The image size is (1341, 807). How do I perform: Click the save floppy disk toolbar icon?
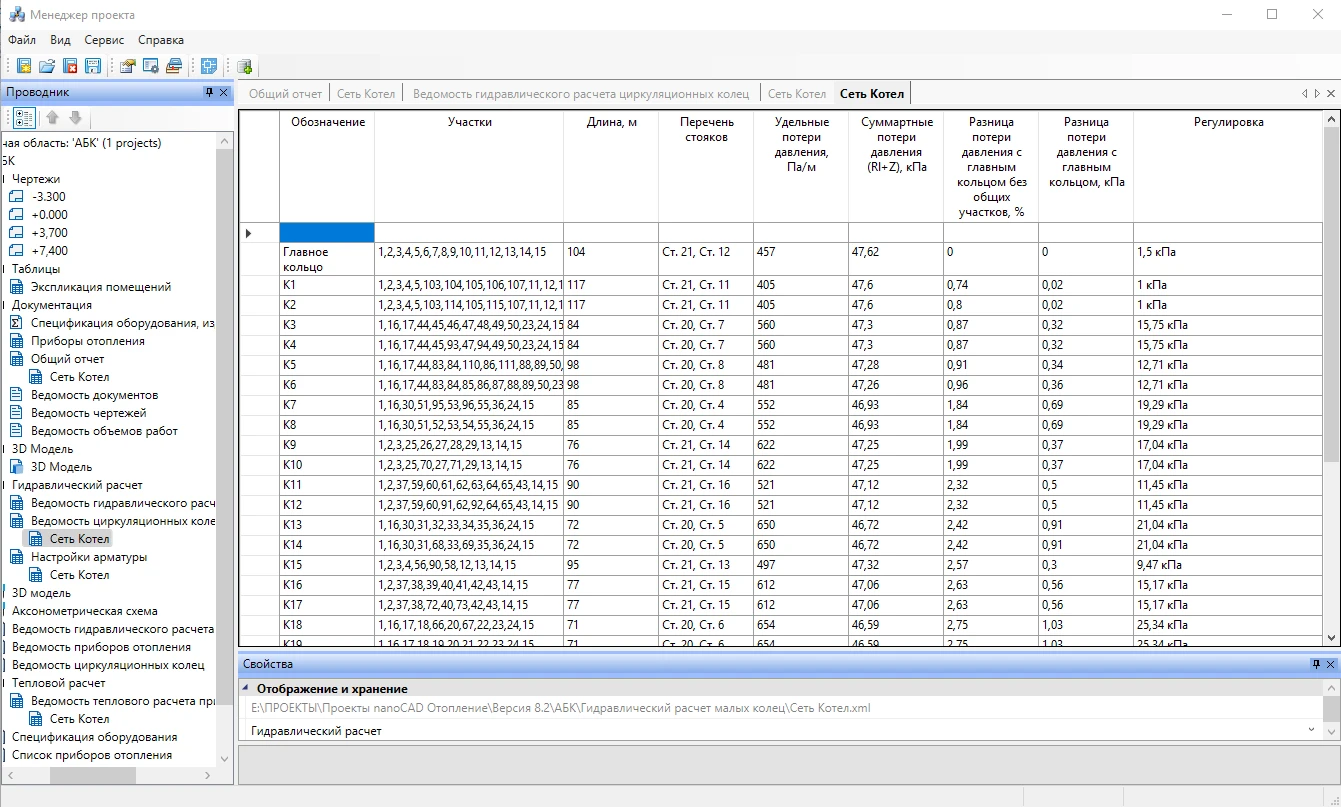click(x=93, y=66)
